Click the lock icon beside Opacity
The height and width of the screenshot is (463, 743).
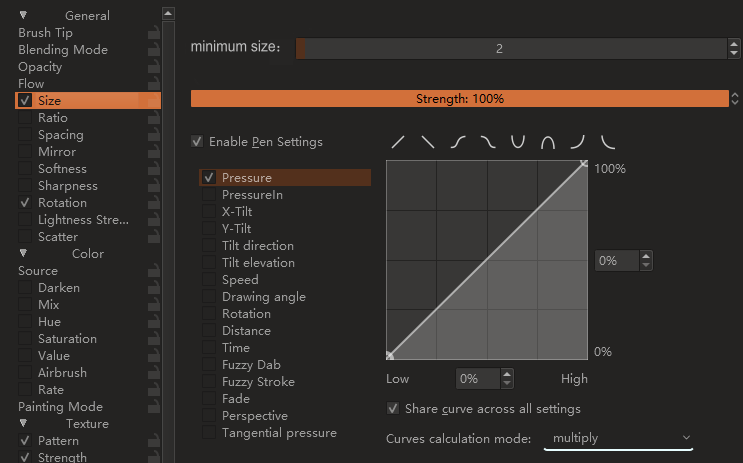click(153, 67)
